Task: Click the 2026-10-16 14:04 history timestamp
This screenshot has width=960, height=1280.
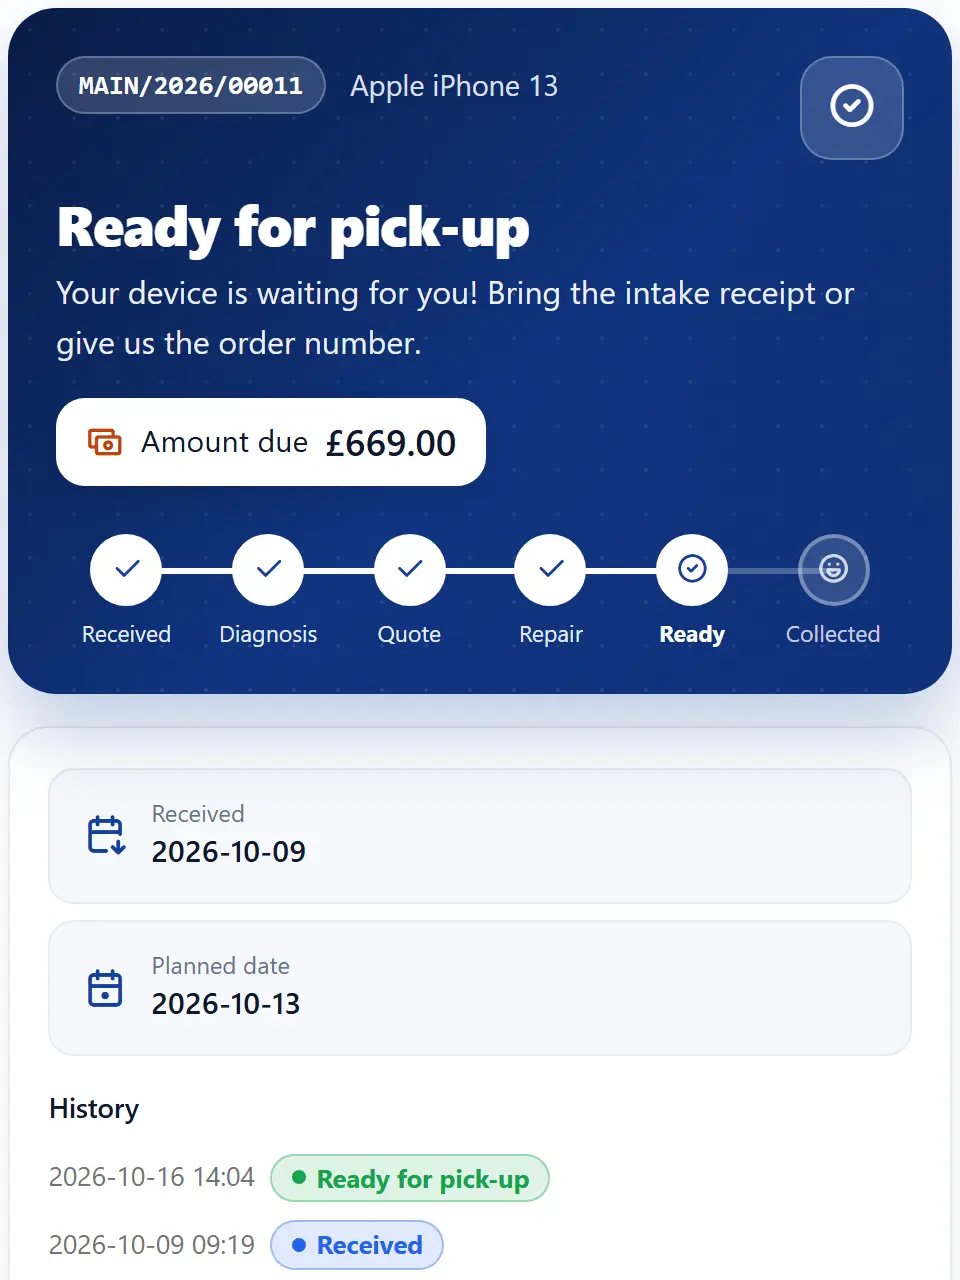Action: (152, 1177)
